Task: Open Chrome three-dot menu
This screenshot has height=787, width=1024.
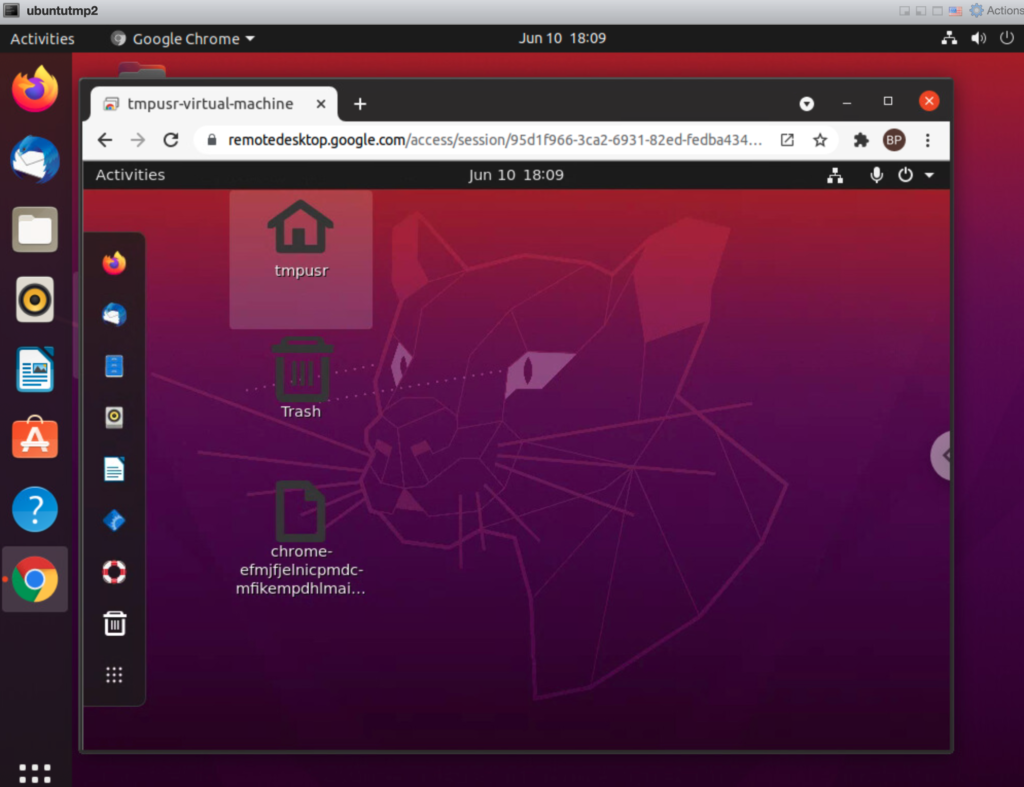Action: click(x=927, y=140)
